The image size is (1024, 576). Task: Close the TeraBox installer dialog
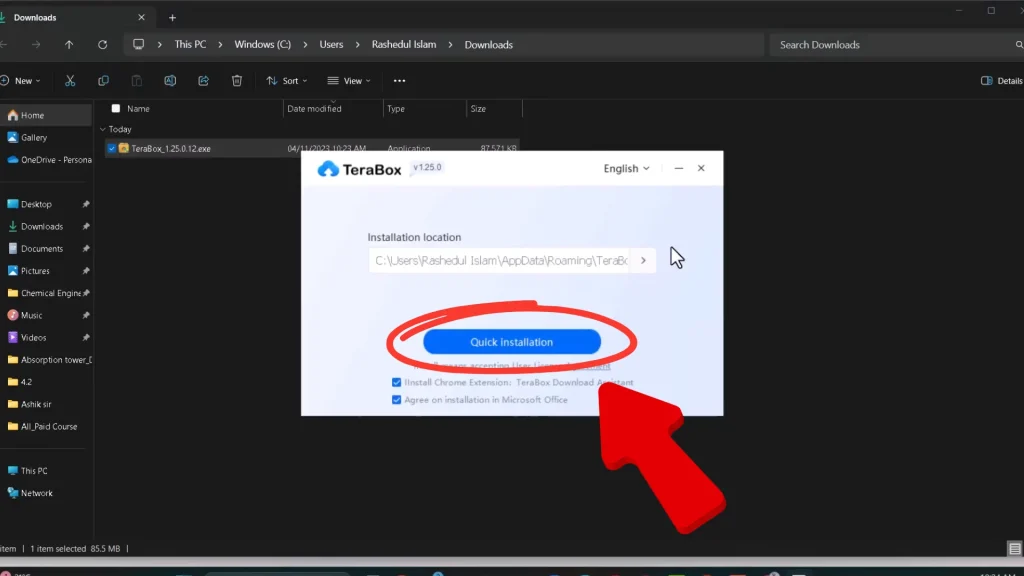coord(701,168)
